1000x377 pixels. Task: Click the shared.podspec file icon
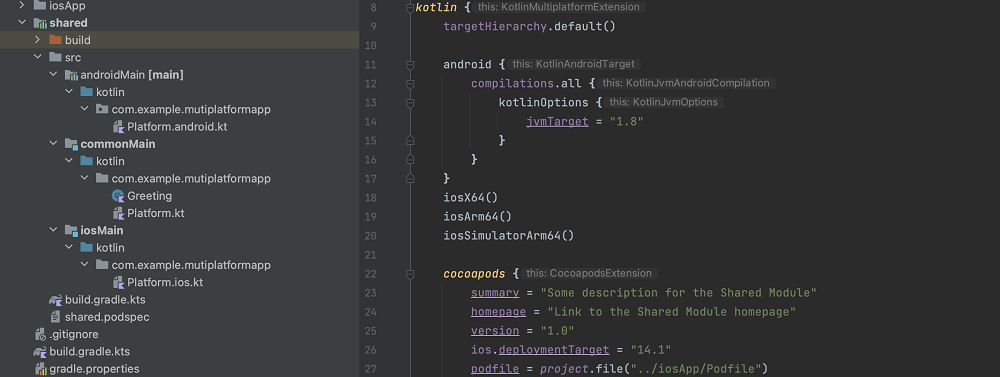pyautogui.click(x=56, y=316)
